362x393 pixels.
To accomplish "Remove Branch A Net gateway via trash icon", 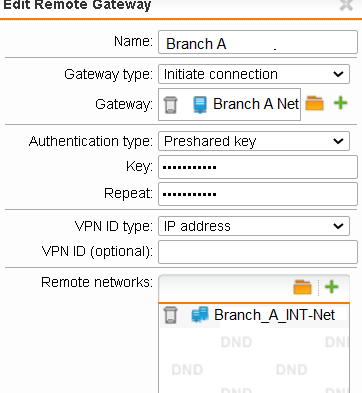I will (x=170, y=105).
